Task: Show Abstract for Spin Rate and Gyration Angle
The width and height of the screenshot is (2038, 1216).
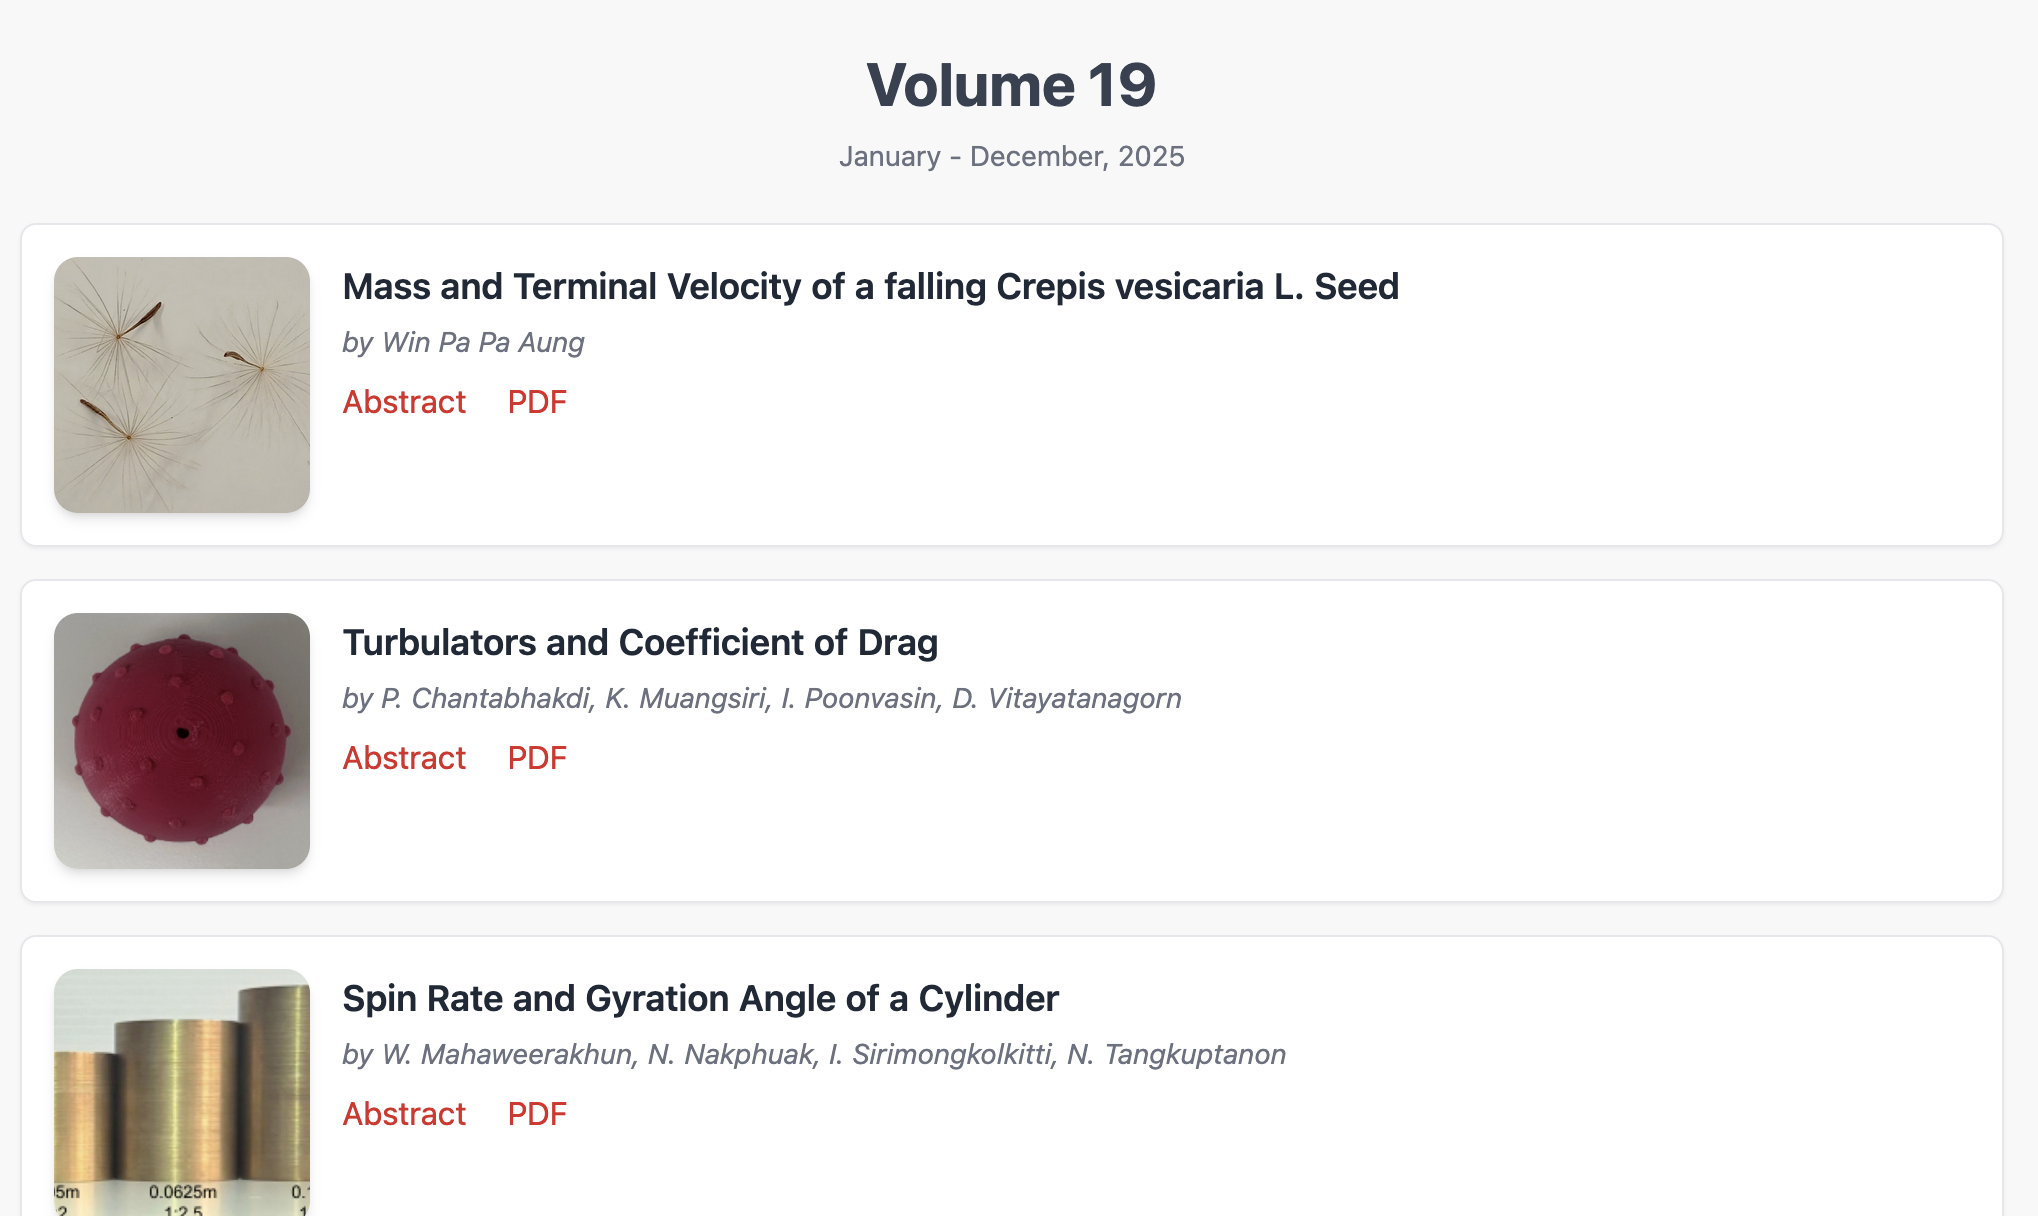Action: [x=404, y=1114]
